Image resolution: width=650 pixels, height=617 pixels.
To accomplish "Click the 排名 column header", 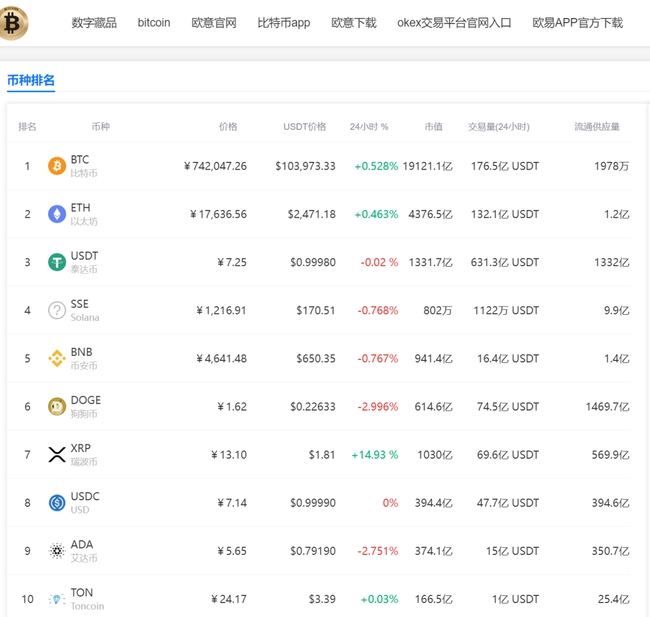I will click(27, 126).
